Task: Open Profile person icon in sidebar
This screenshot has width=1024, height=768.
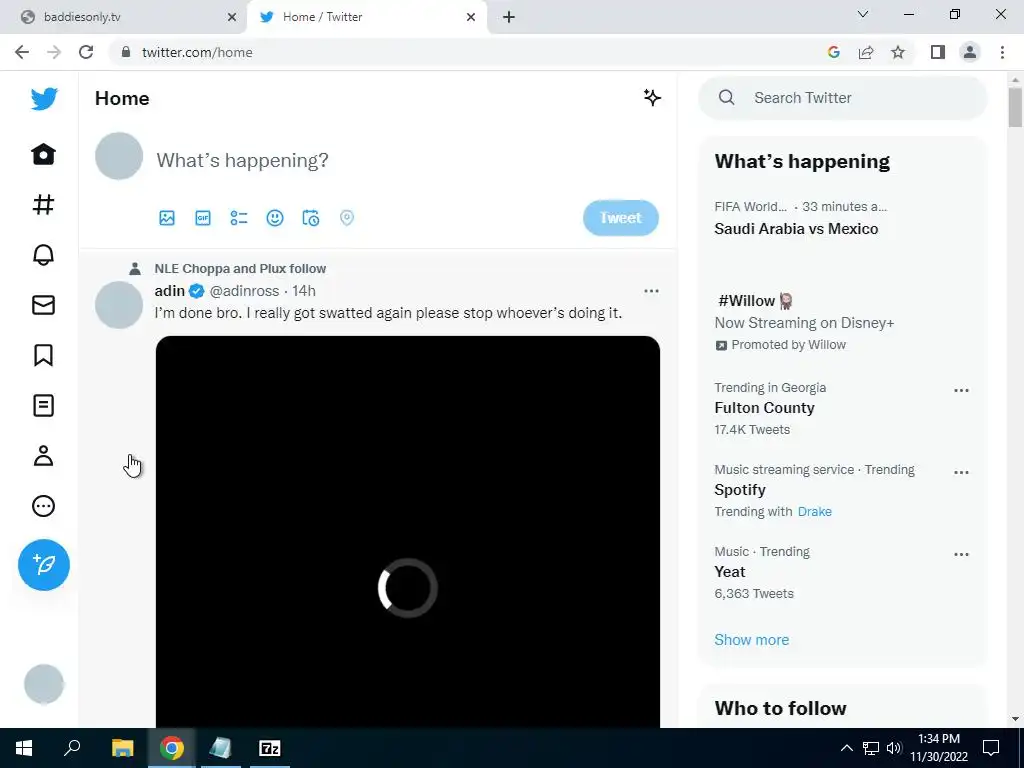Action: point(44,456)
